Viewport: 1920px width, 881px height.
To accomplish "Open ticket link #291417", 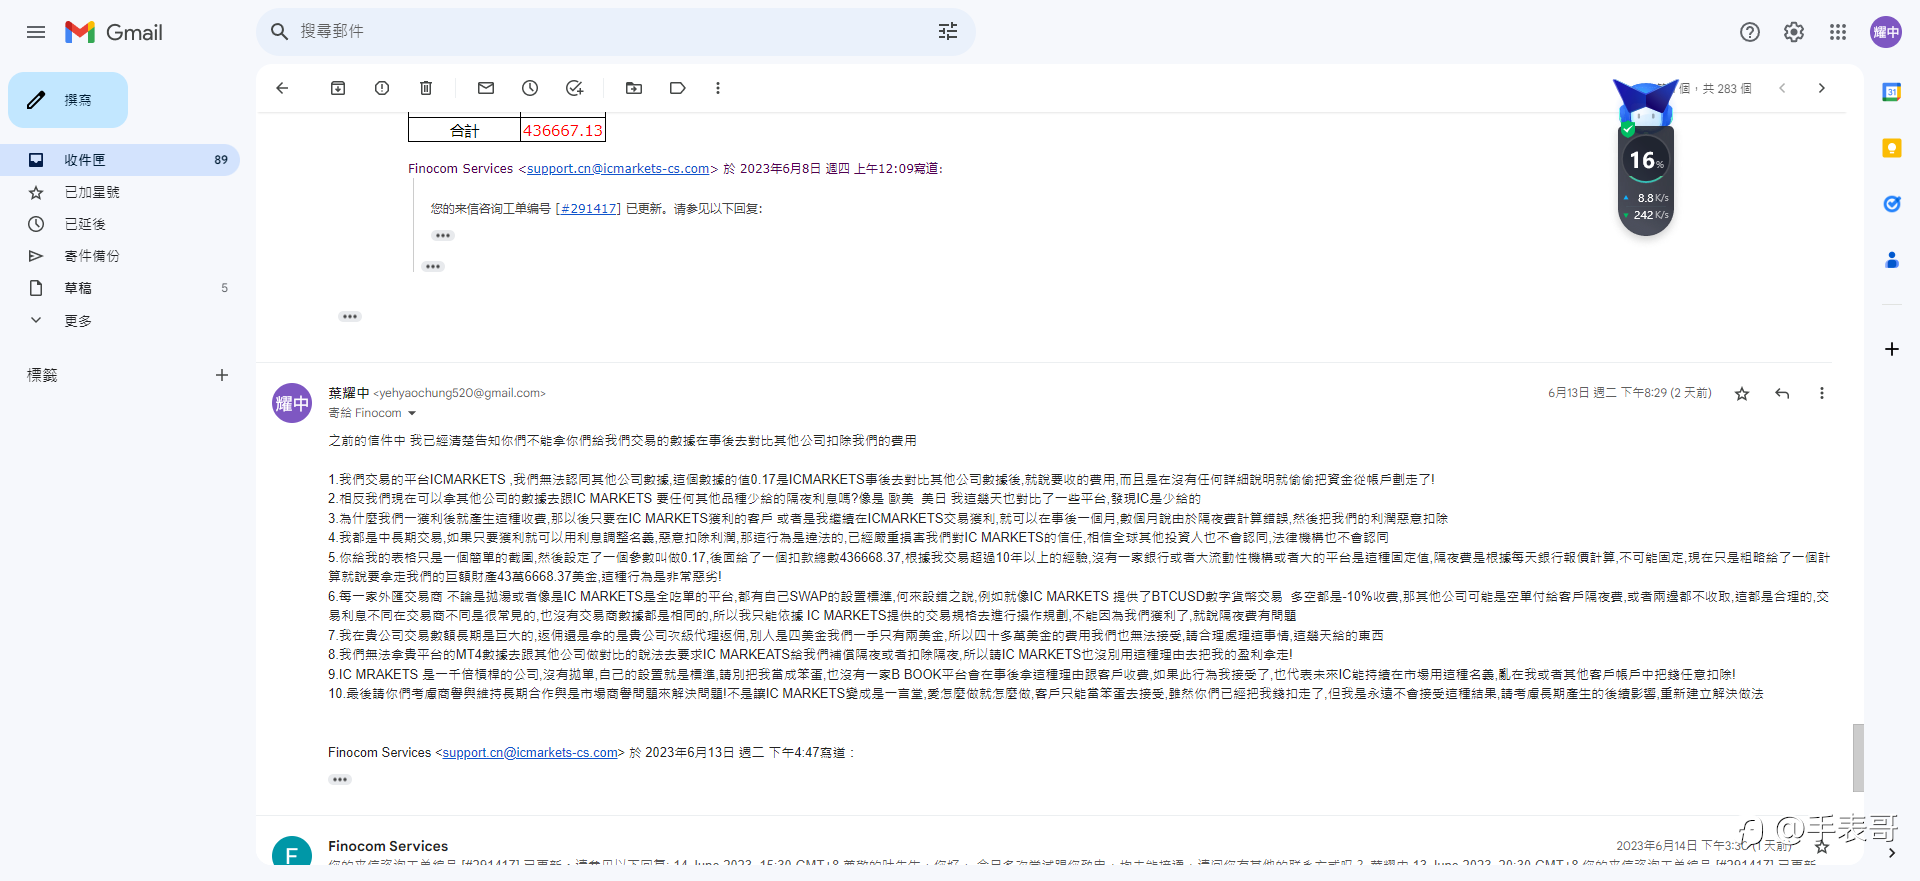I will coord(589,209).
